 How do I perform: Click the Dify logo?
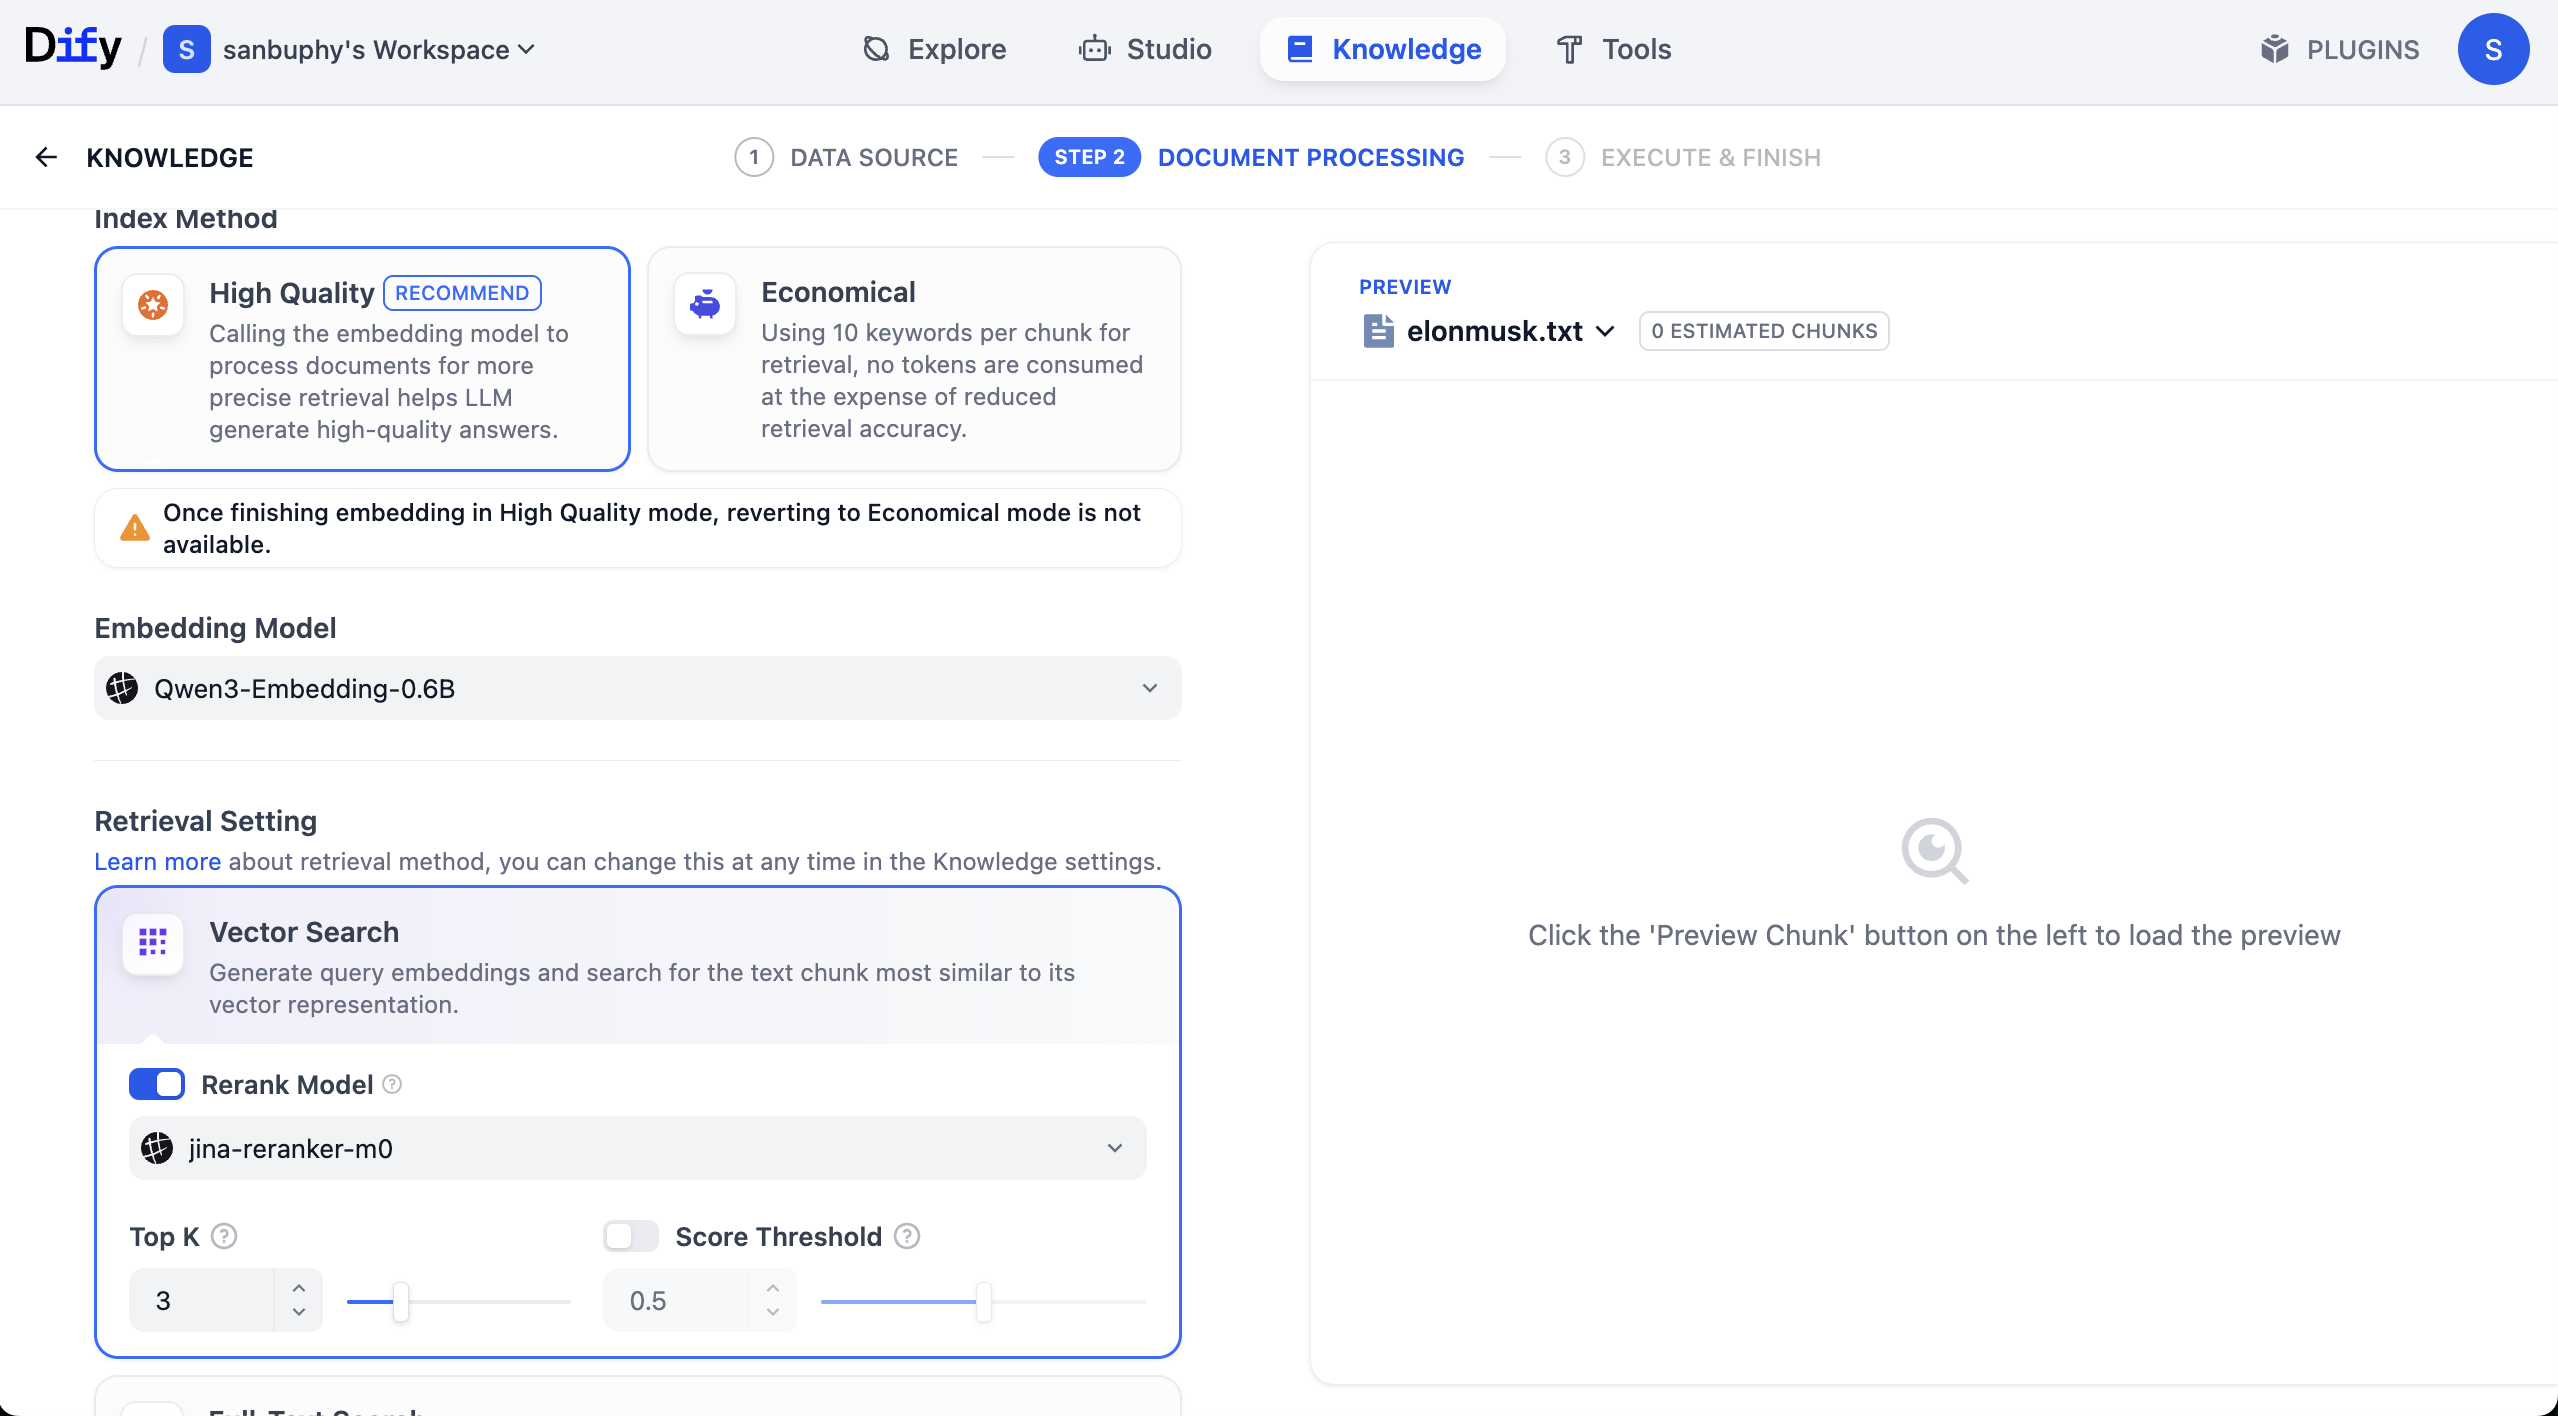tap(72, 47)
